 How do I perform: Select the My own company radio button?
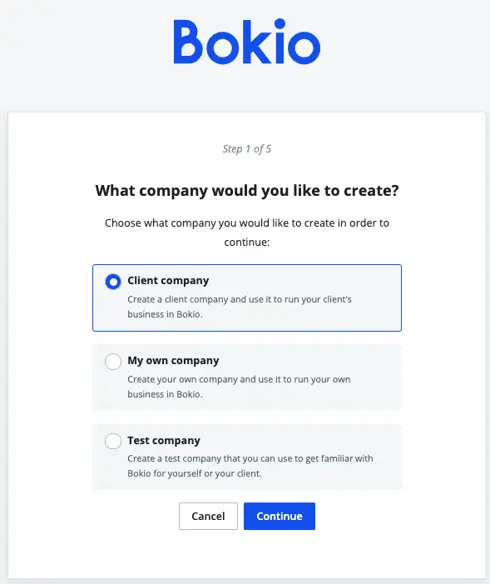point(113,361)
